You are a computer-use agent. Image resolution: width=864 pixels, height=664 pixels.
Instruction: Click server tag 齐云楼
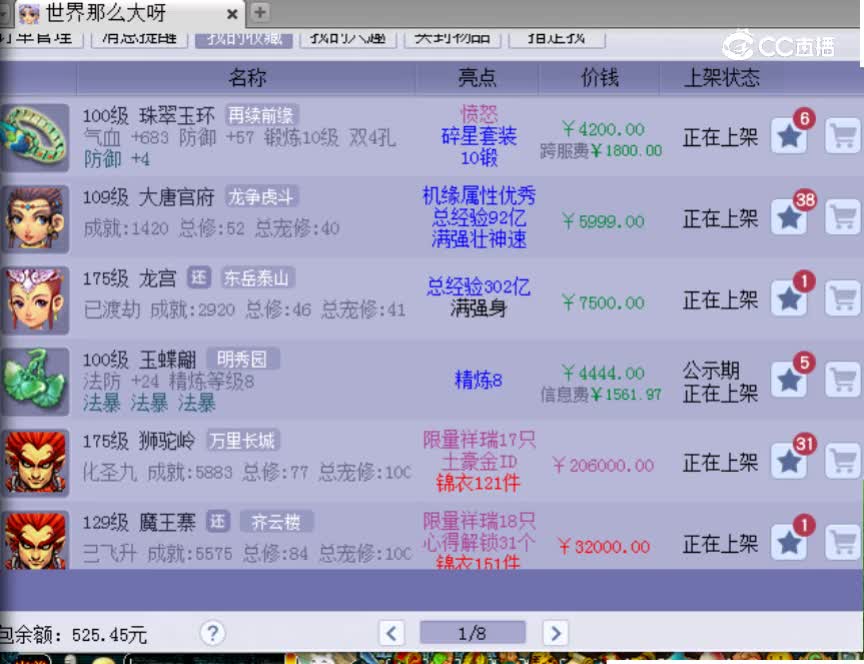point(277,522)
